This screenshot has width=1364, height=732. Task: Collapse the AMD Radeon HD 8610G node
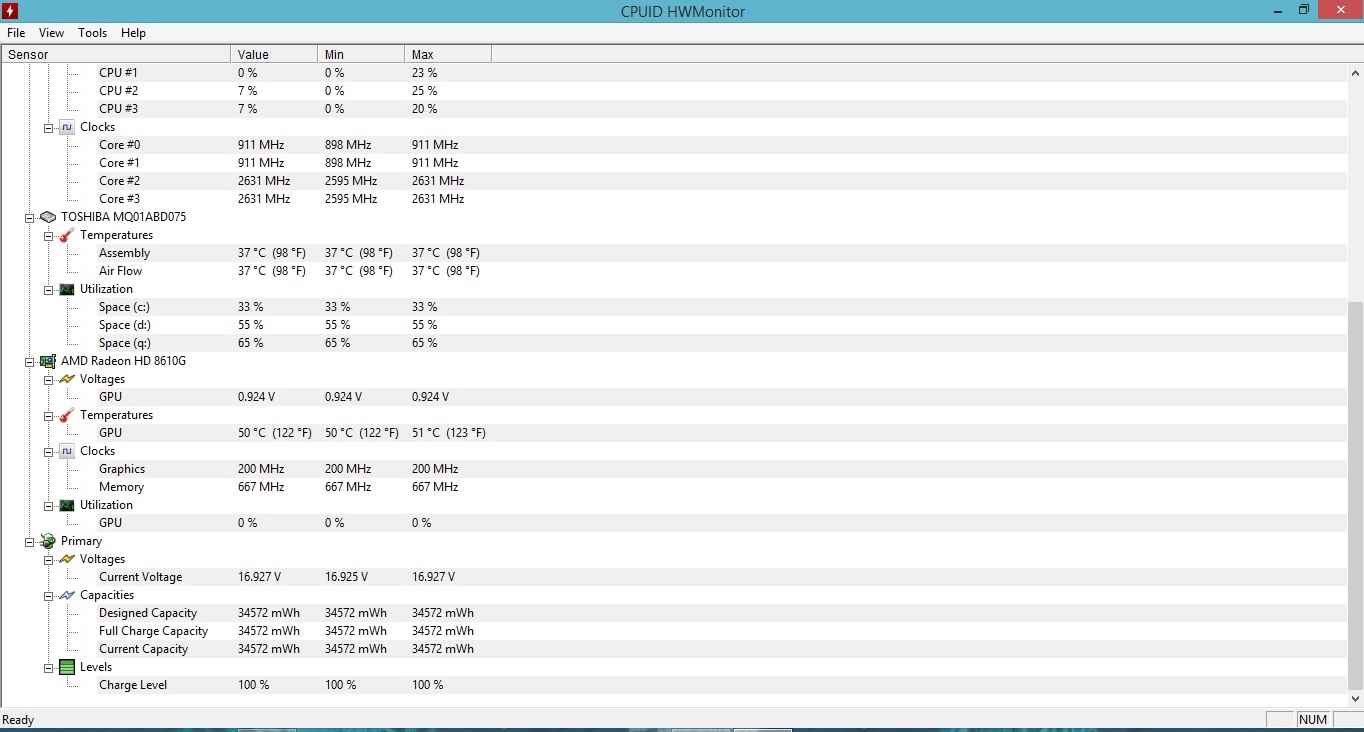[x=30, y=361]
